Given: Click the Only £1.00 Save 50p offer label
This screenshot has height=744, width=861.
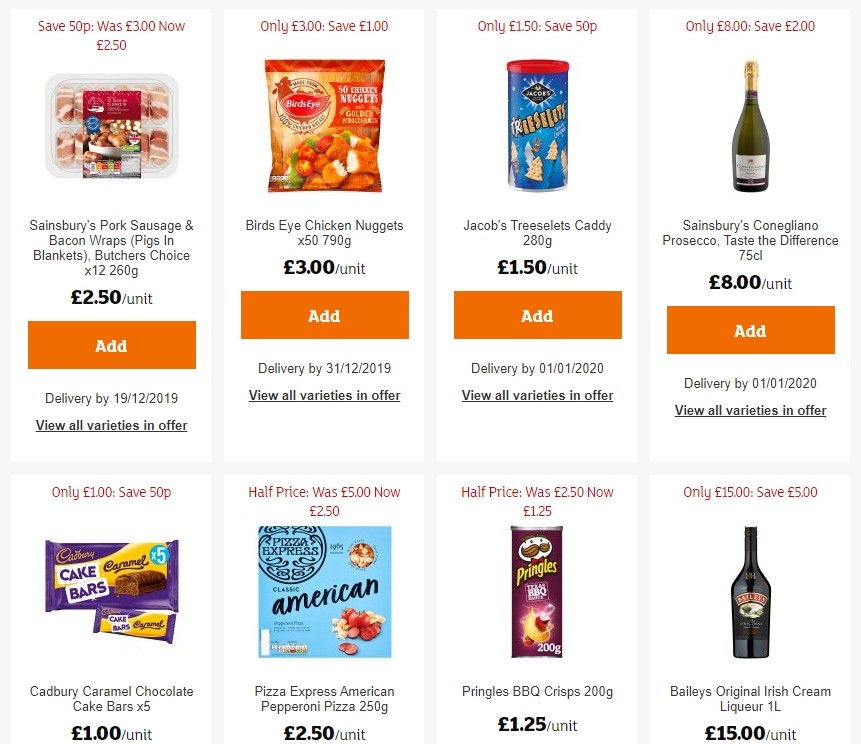Looking at the screenshot, I should pos(111,492).
